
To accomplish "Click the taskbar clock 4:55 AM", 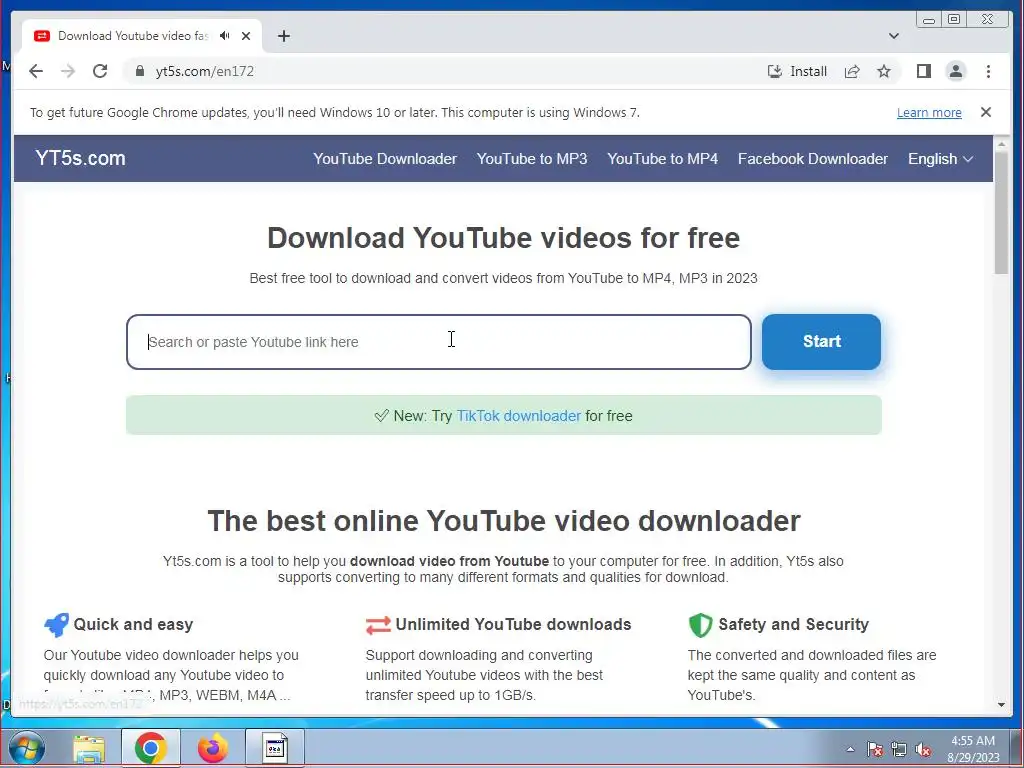I will 973,749.
